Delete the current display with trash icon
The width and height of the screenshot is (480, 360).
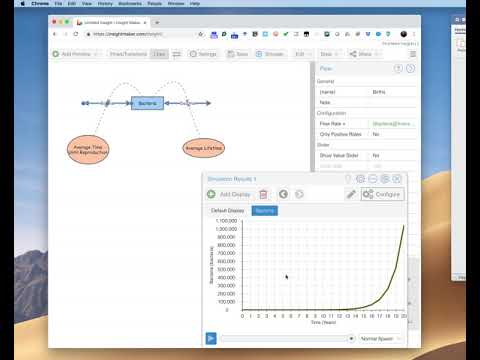[263, 194]
